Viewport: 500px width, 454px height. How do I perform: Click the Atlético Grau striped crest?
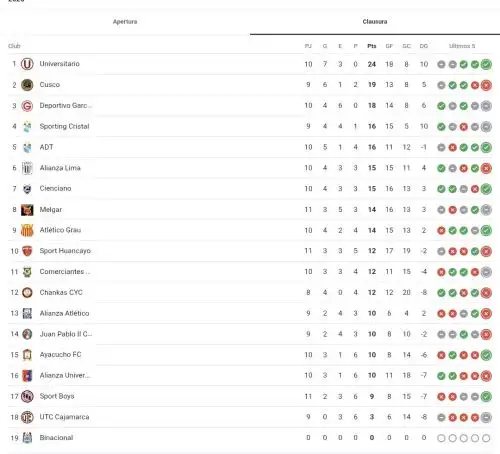tap(27, 230)
